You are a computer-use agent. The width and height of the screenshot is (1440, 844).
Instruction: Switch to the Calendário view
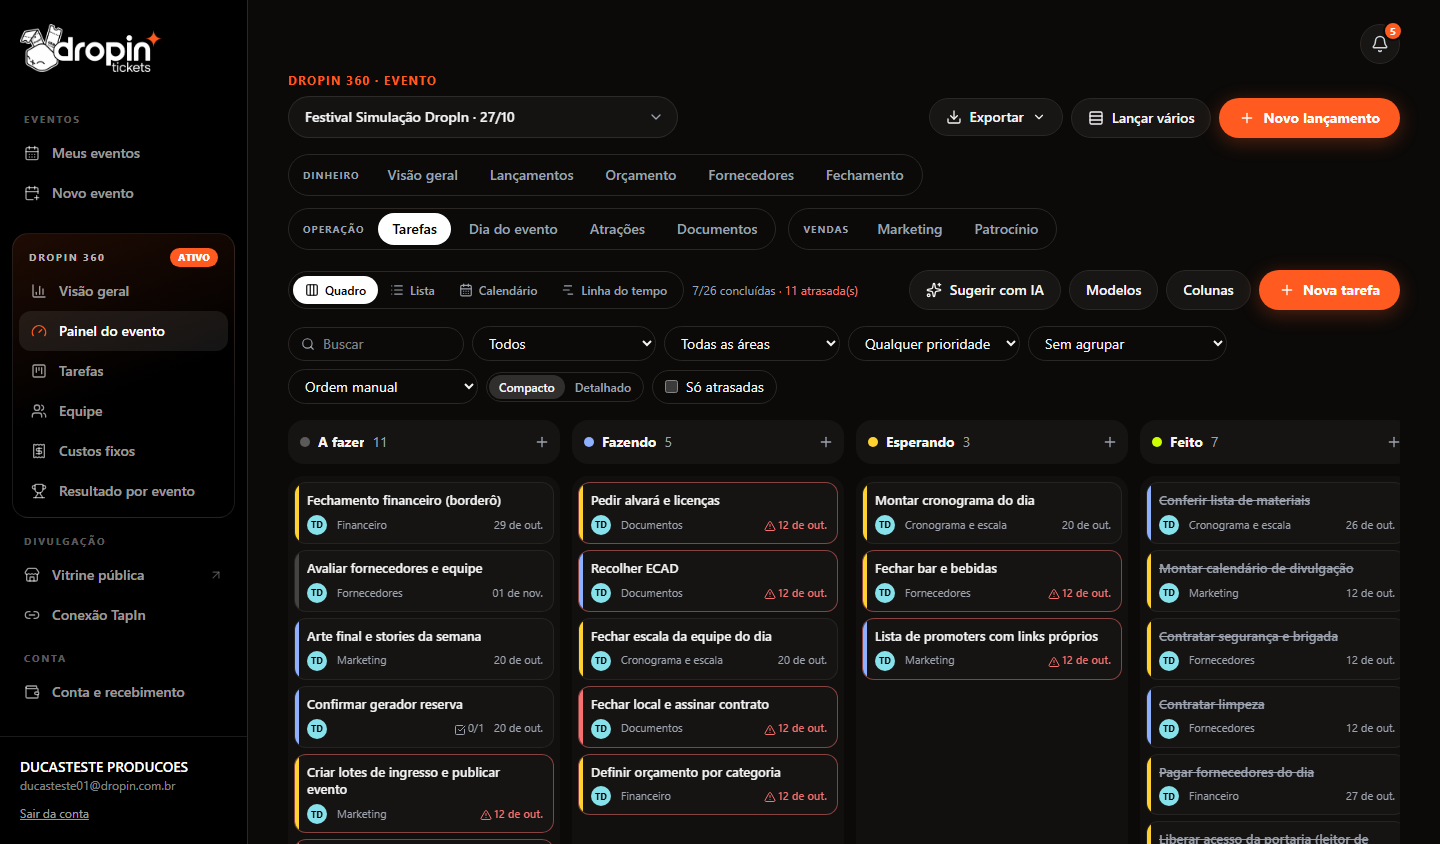click(x=498, y=290)
